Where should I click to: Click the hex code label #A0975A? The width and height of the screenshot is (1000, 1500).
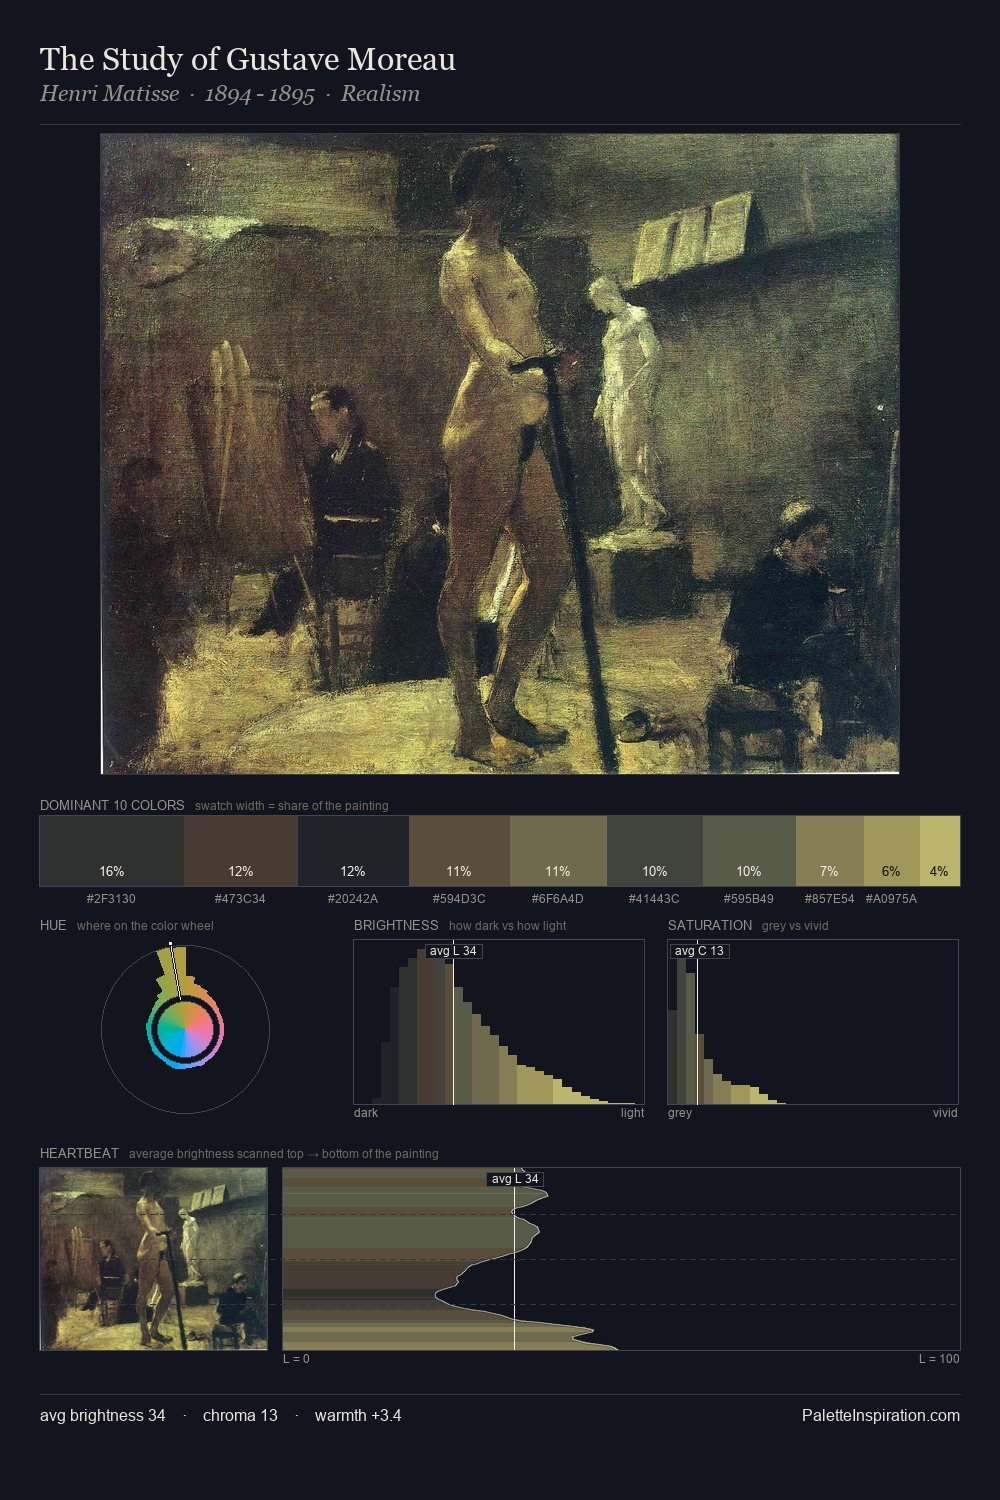(891, 899)
